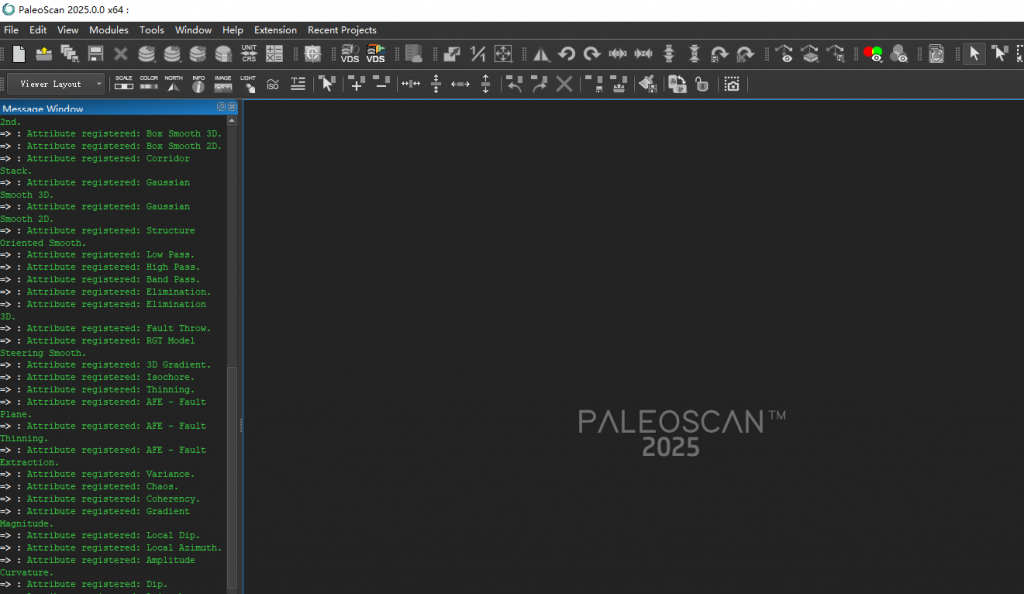Click the colored VDS export icon
1024x594 pixels.
pyautogui.click(x=376, y=54)
